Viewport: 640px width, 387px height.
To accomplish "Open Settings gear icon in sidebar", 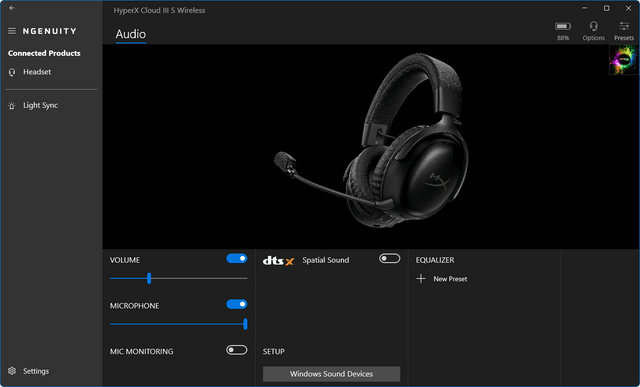I will coord(12,371).
